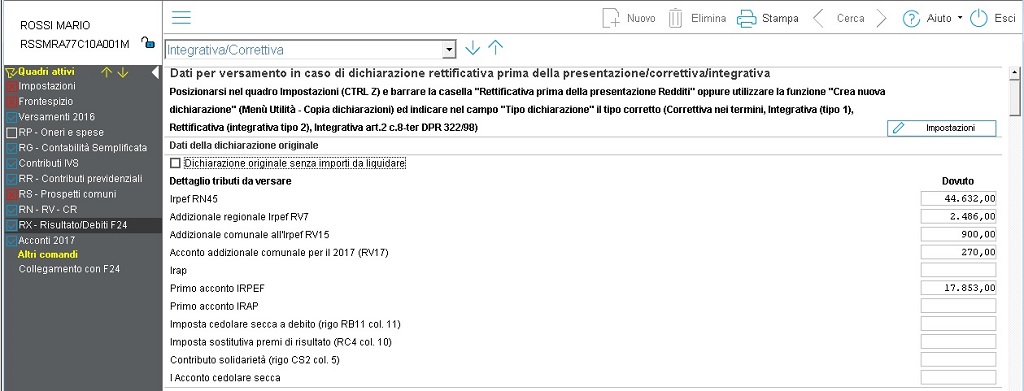Viewport: 1024px width, 391px height.
Task: Open Frontespizio quadro
Action: (x=46, y=102)
